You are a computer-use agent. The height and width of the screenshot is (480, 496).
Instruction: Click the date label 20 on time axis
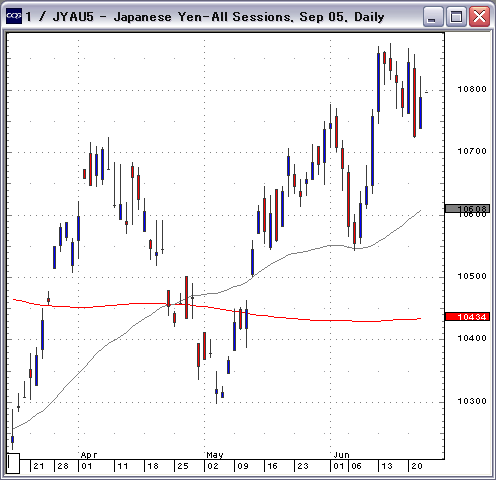417,466
